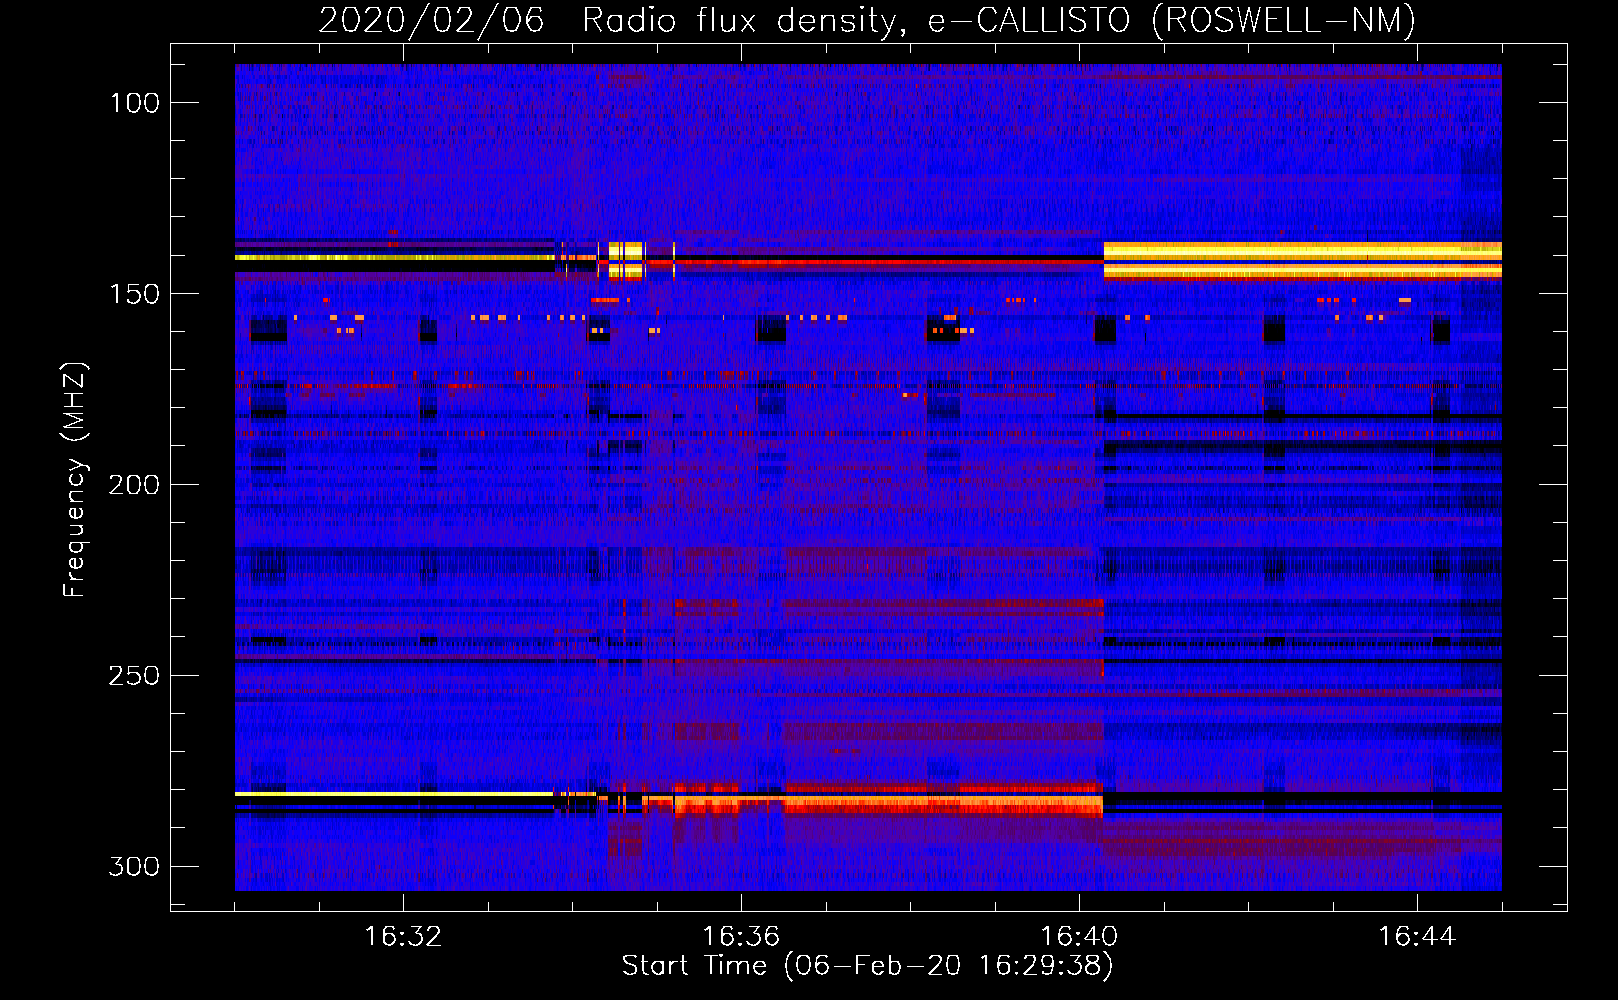Click the 16:32 time tick label
This screenshot has height=1000, width=1618.
[x=403, y=937]
